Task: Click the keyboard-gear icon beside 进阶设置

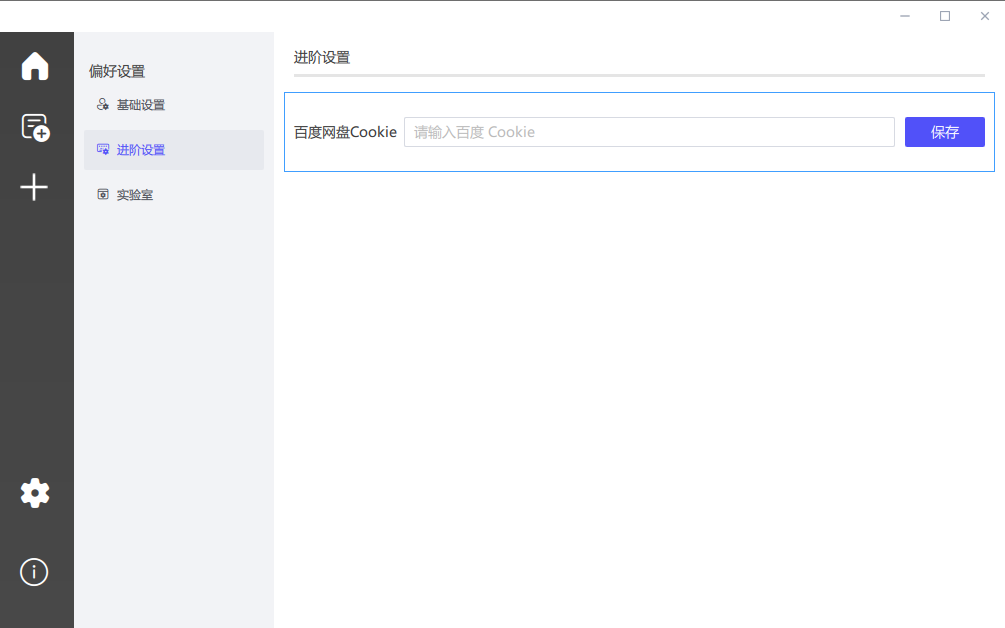Action: (104, 148)
